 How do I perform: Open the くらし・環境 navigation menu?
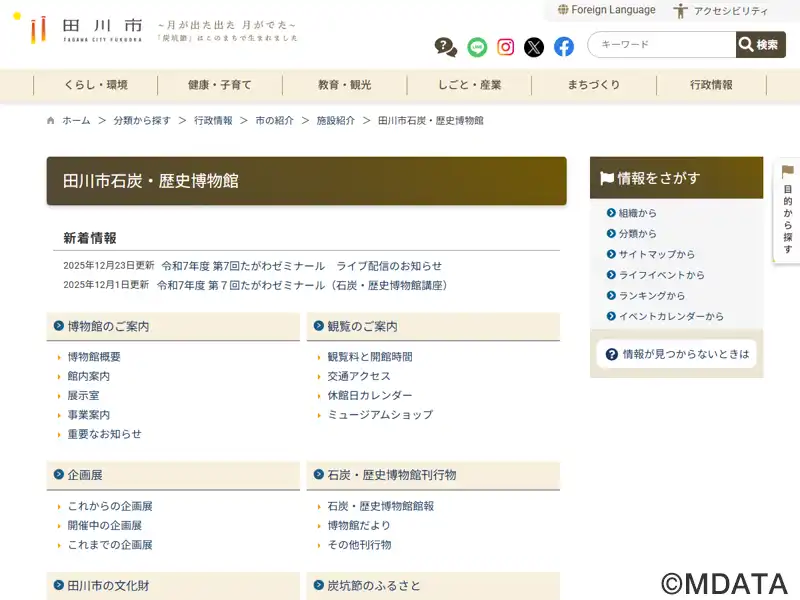96,85
